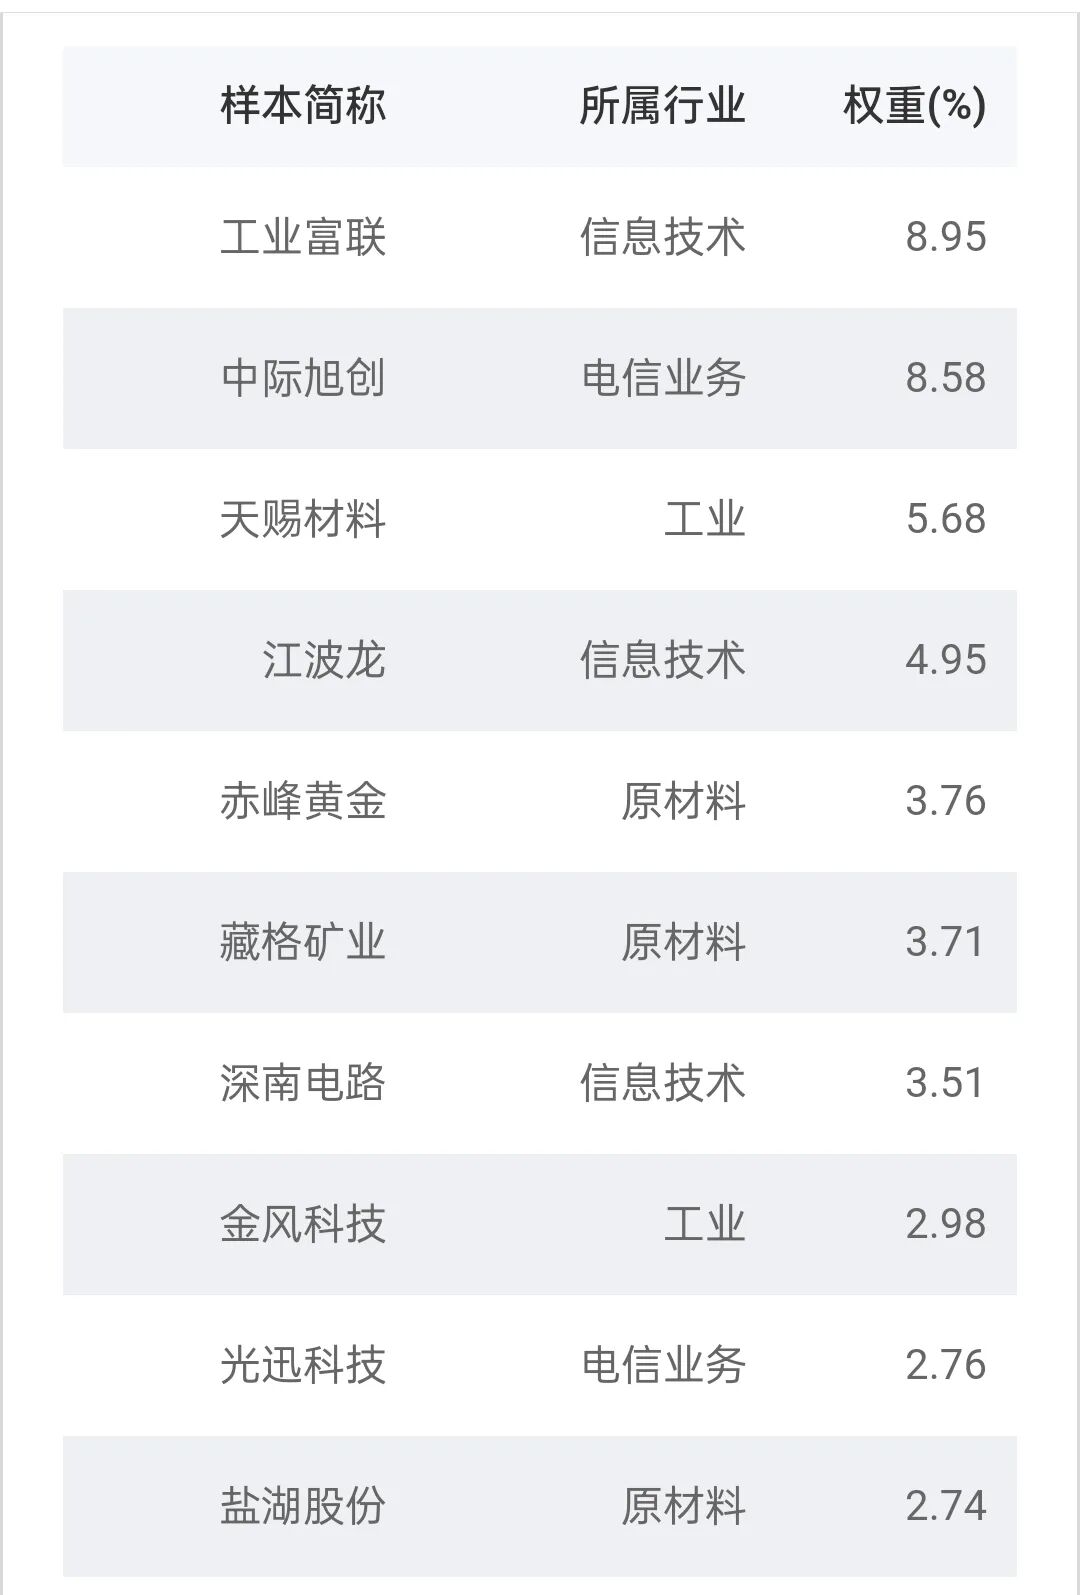Click 工业 industry for 金风科技
Viewport: 1080px width, 1595px height.
point(705,1224)
